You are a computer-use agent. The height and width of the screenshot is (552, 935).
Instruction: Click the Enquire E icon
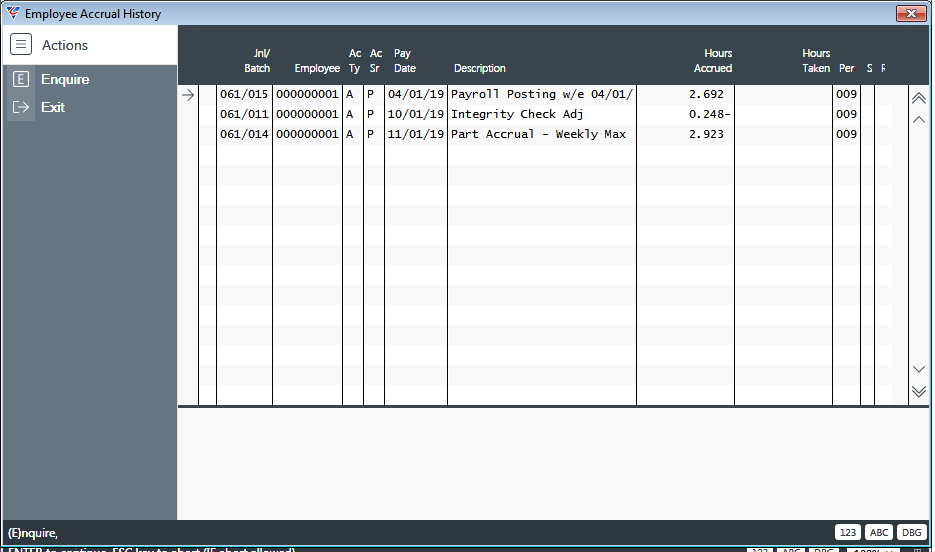click(x=21, y=79)
